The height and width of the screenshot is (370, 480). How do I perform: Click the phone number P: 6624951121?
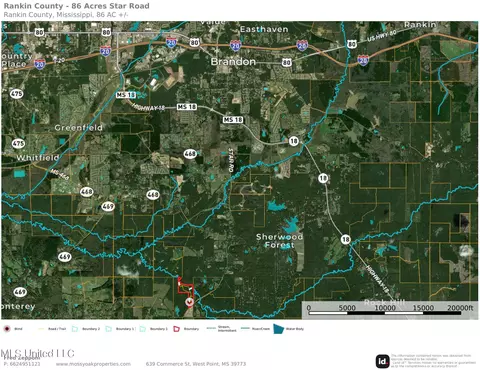pyautogui.click(x=22, y=364)
